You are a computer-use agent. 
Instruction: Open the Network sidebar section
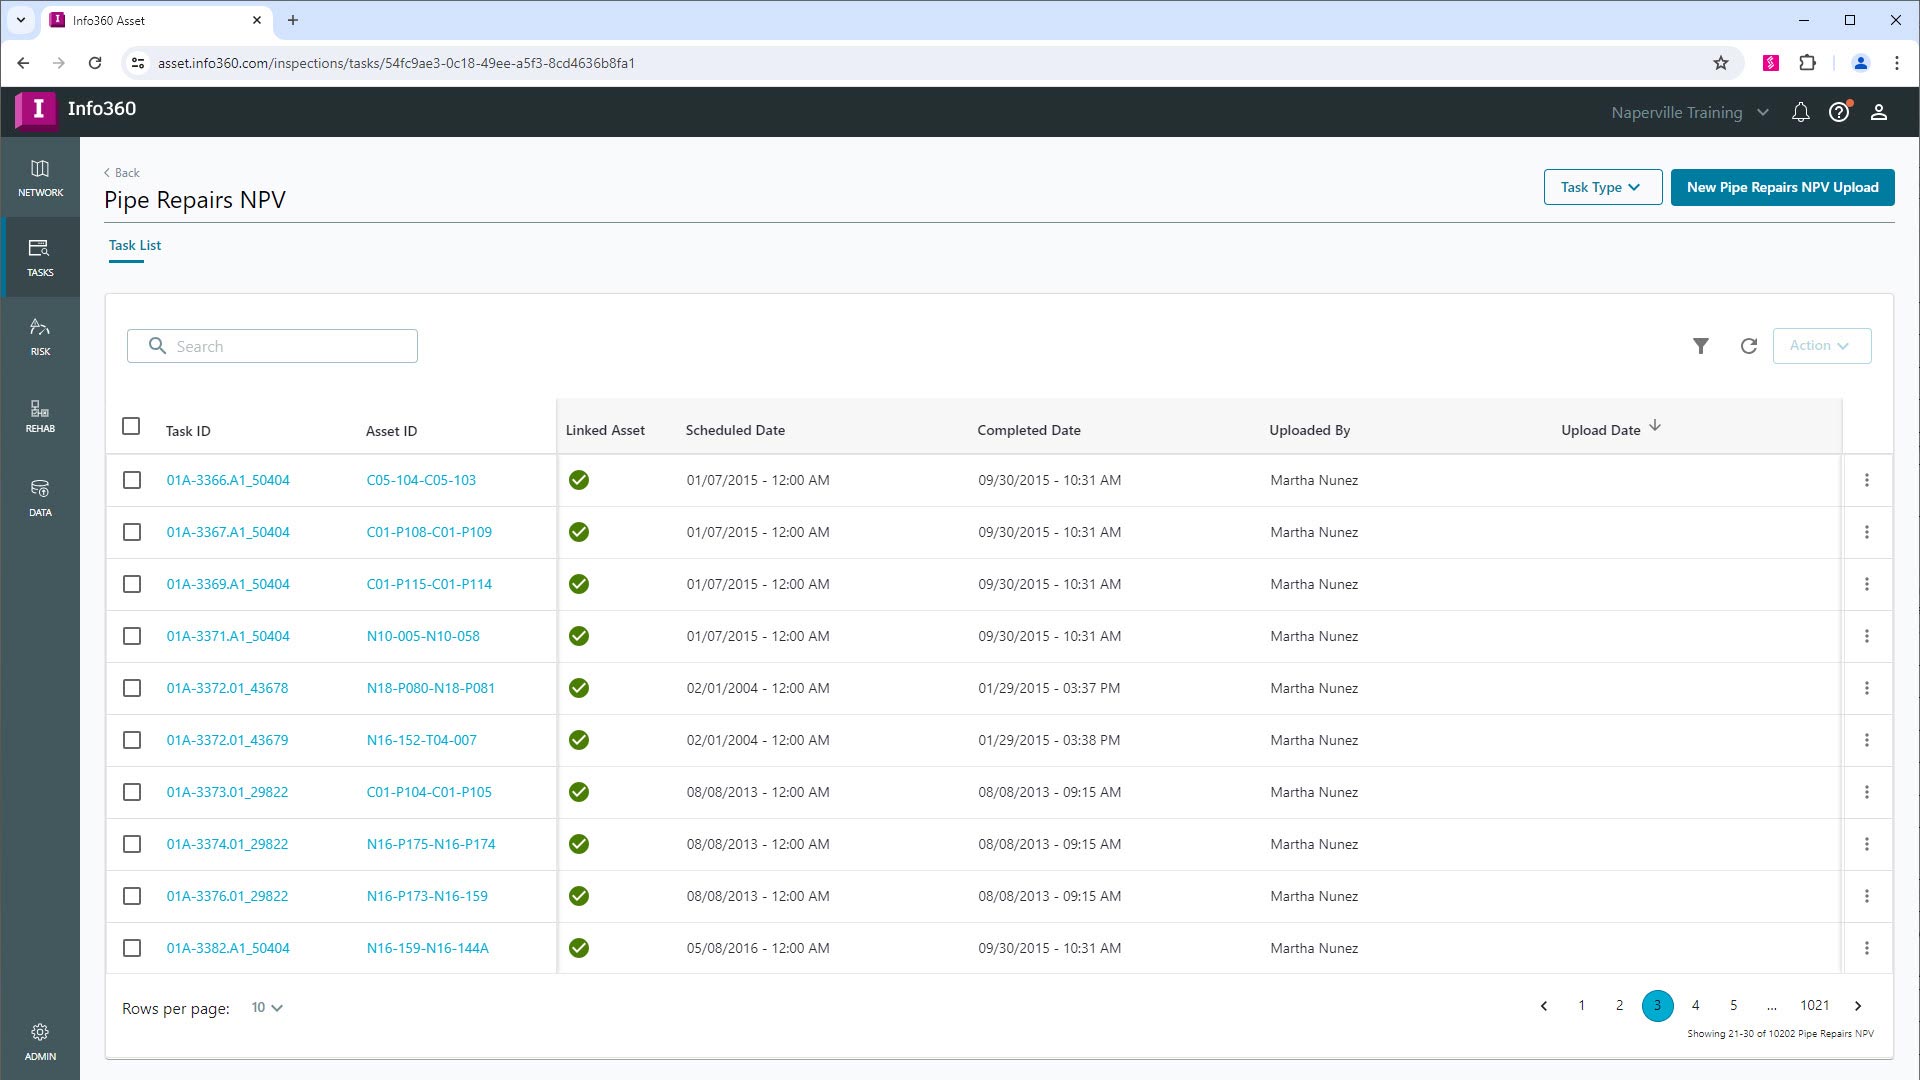click(40, 178)
